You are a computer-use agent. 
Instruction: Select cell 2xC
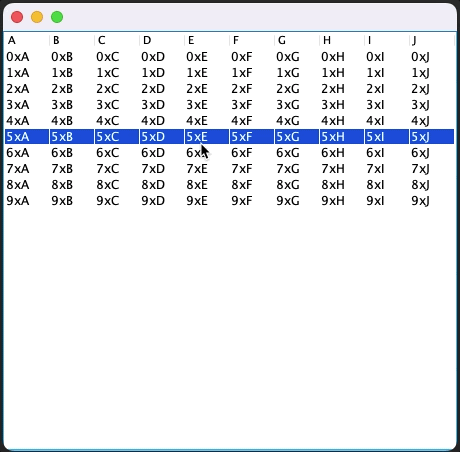click(x=117, y=89)
